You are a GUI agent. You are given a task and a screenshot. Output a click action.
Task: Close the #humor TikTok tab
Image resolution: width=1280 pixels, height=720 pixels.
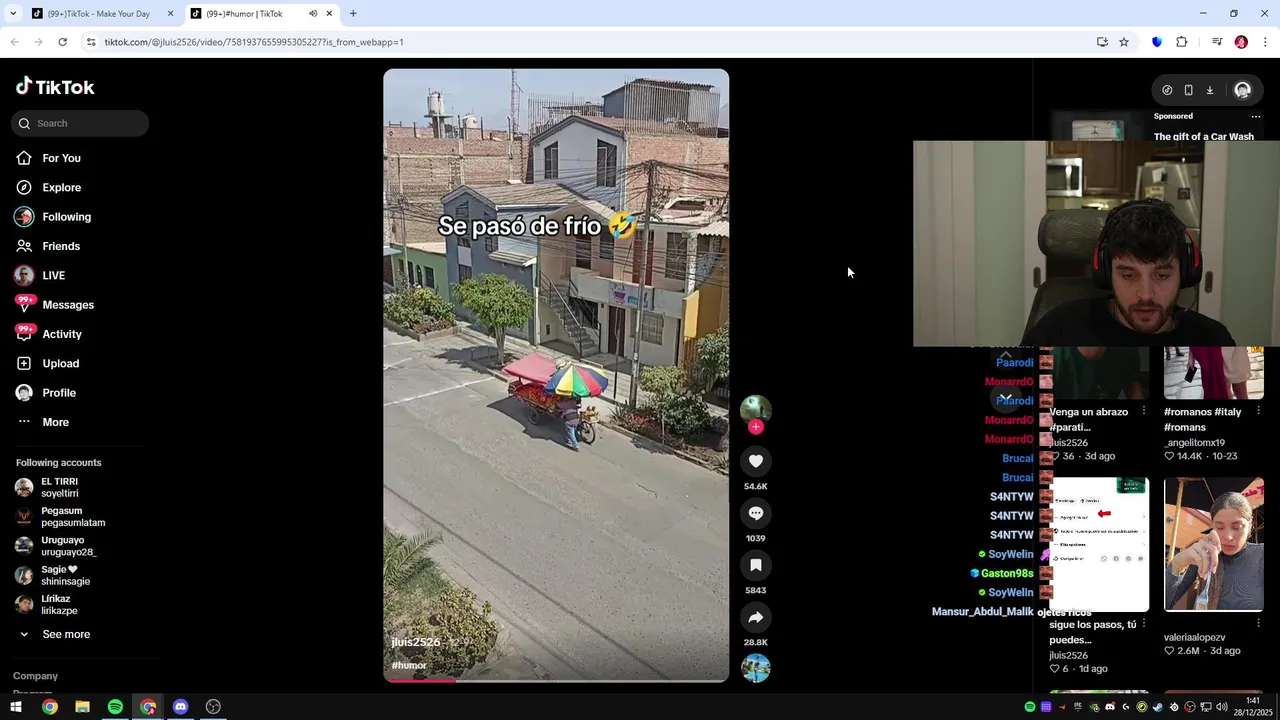(x=329, y=14)
